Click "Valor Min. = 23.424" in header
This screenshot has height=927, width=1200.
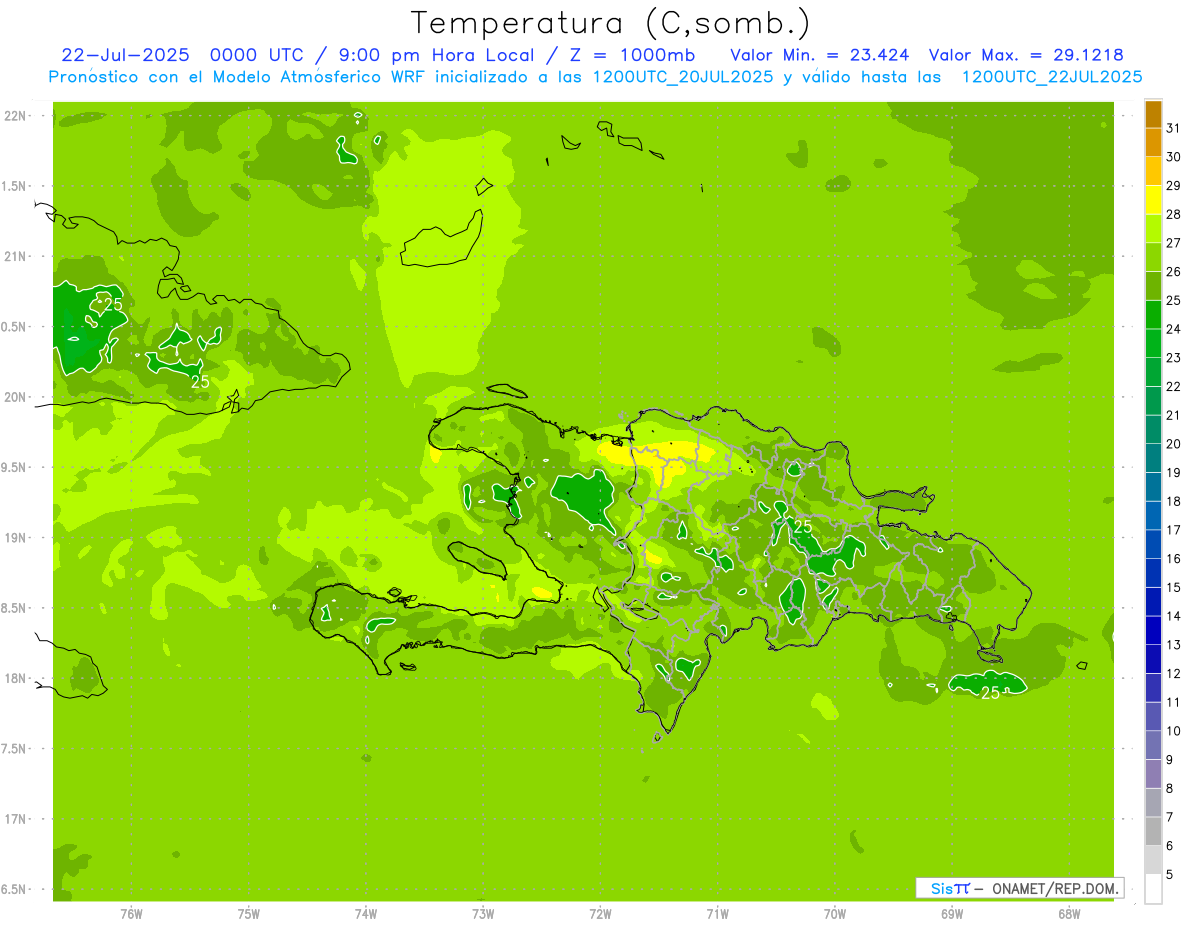coord(819,55)
